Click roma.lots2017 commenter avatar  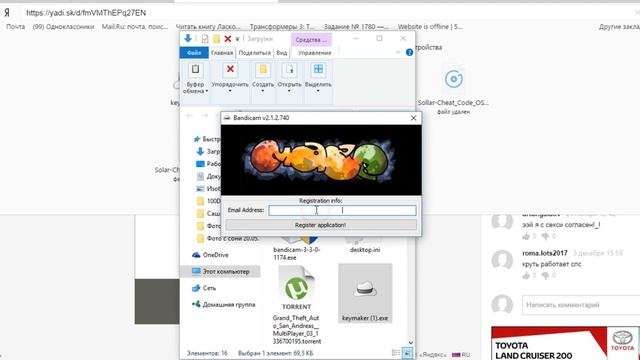502,259
